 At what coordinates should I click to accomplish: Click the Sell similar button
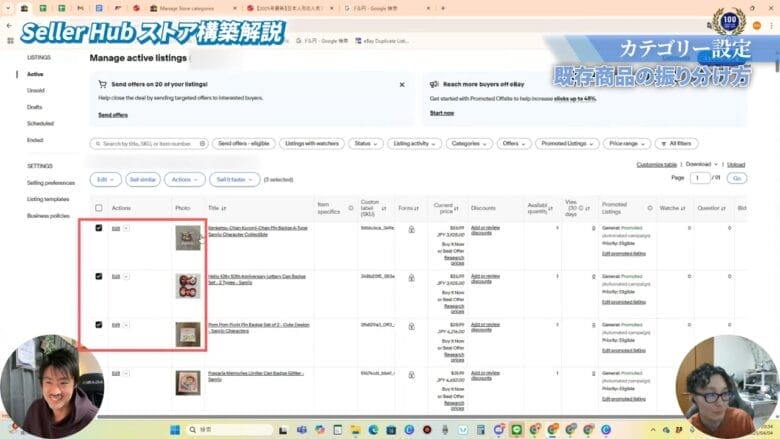click(143, 179)
